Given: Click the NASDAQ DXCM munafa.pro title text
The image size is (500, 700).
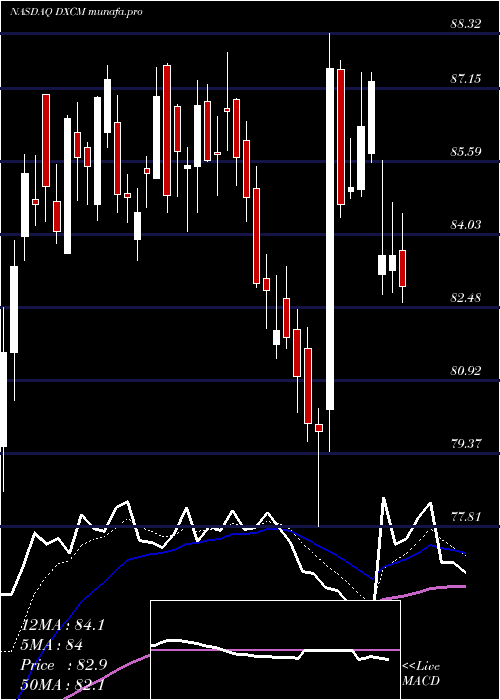Looking at the screenshot, I should (x=76, y=12).
